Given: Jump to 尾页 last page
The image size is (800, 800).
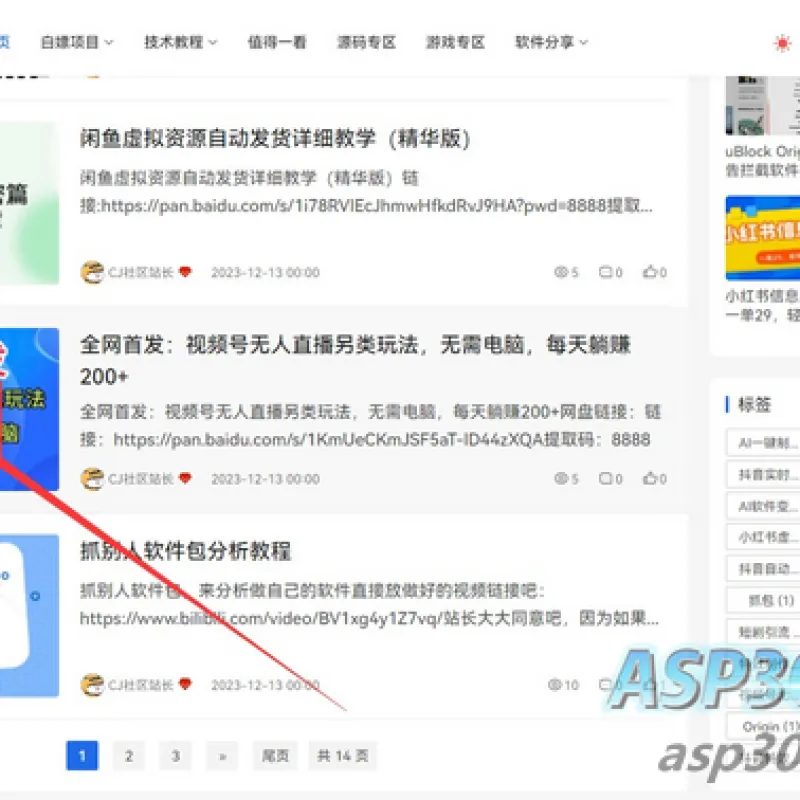Looking at the screenshot, I should (276, 756).
